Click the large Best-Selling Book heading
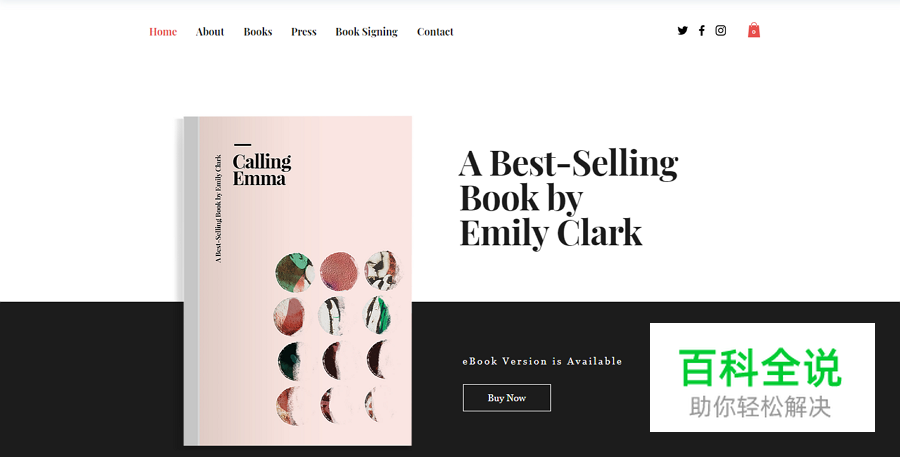The width and height of the screenshot is (900, 457). point(568,197)
